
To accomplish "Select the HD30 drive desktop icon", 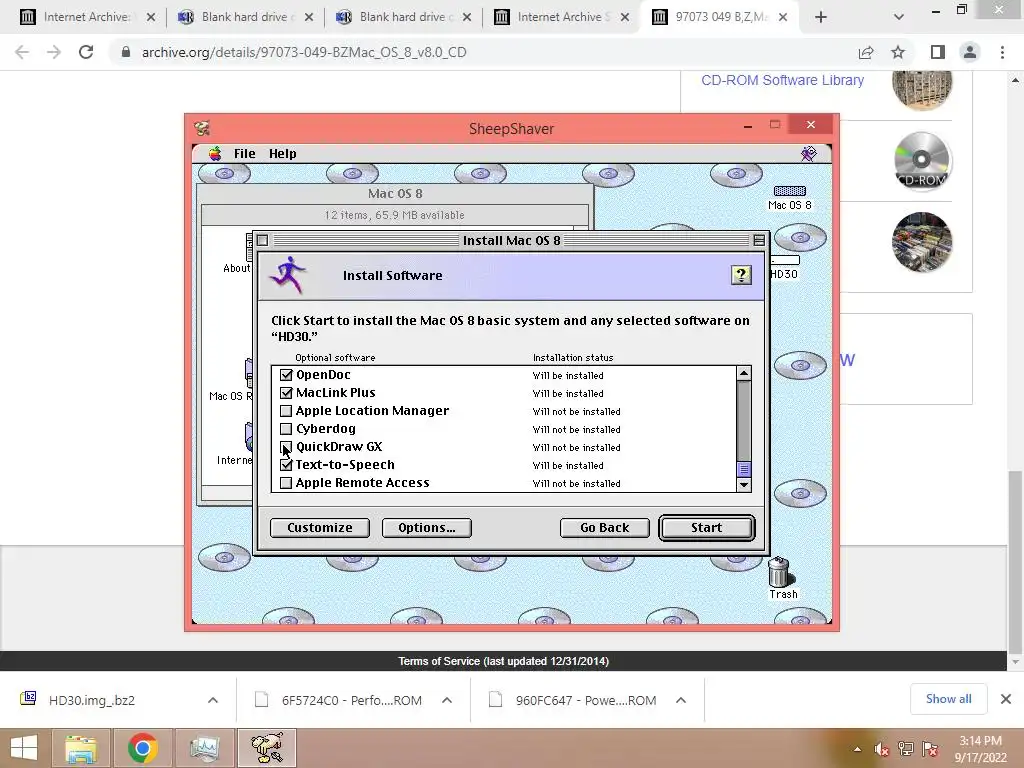I will (784, 267).
